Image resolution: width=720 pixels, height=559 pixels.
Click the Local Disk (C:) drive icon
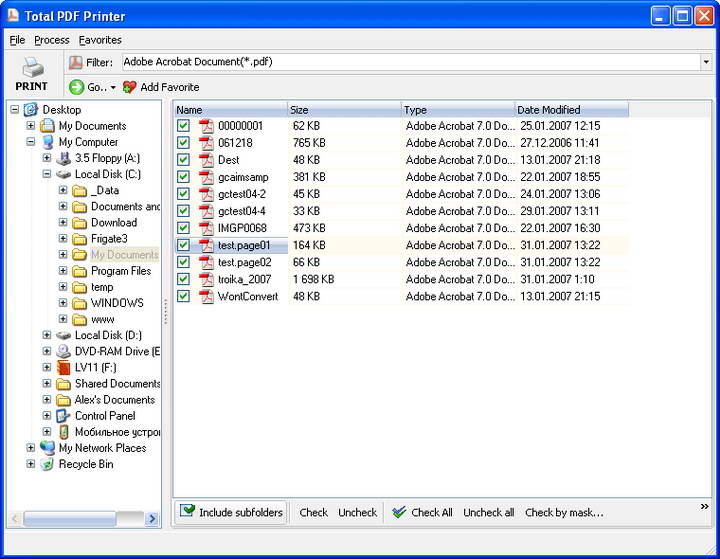pos(63,175)
